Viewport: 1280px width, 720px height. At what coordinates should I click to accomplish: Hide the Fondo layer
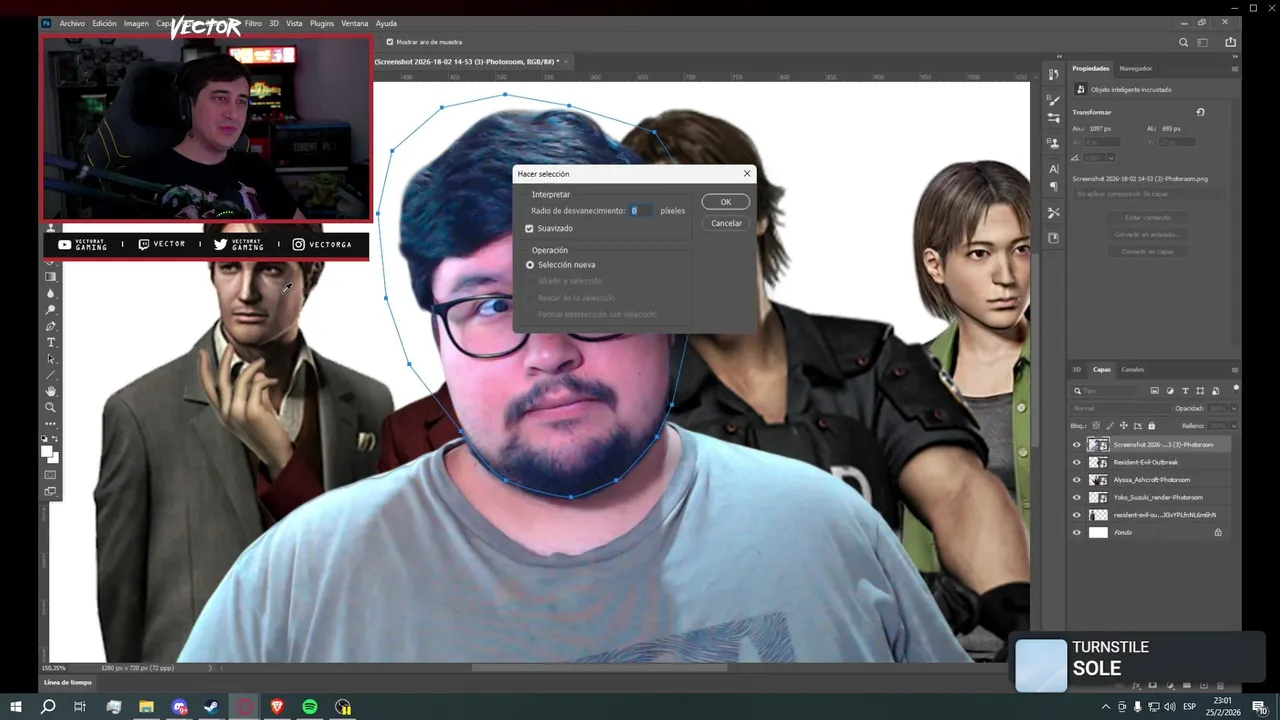click(x=1077, y=533)
